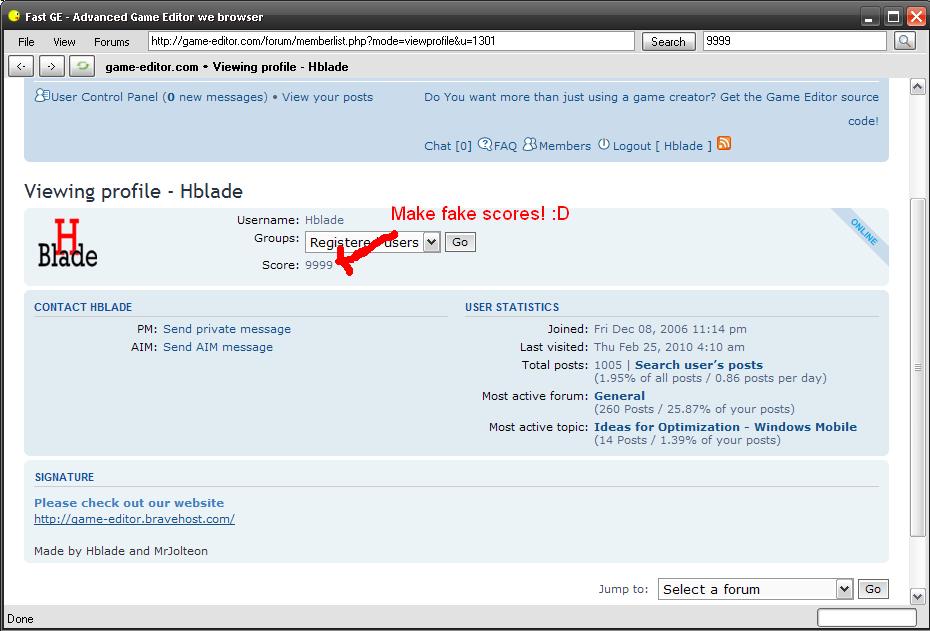Open the game-editor.bravehost.com signature link

coord(135,519)
